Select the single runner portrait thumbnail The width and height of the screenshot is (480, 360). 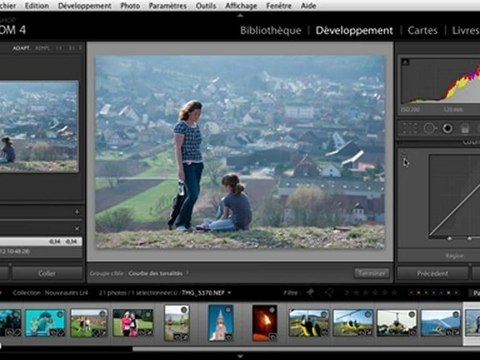coord(177,323)
